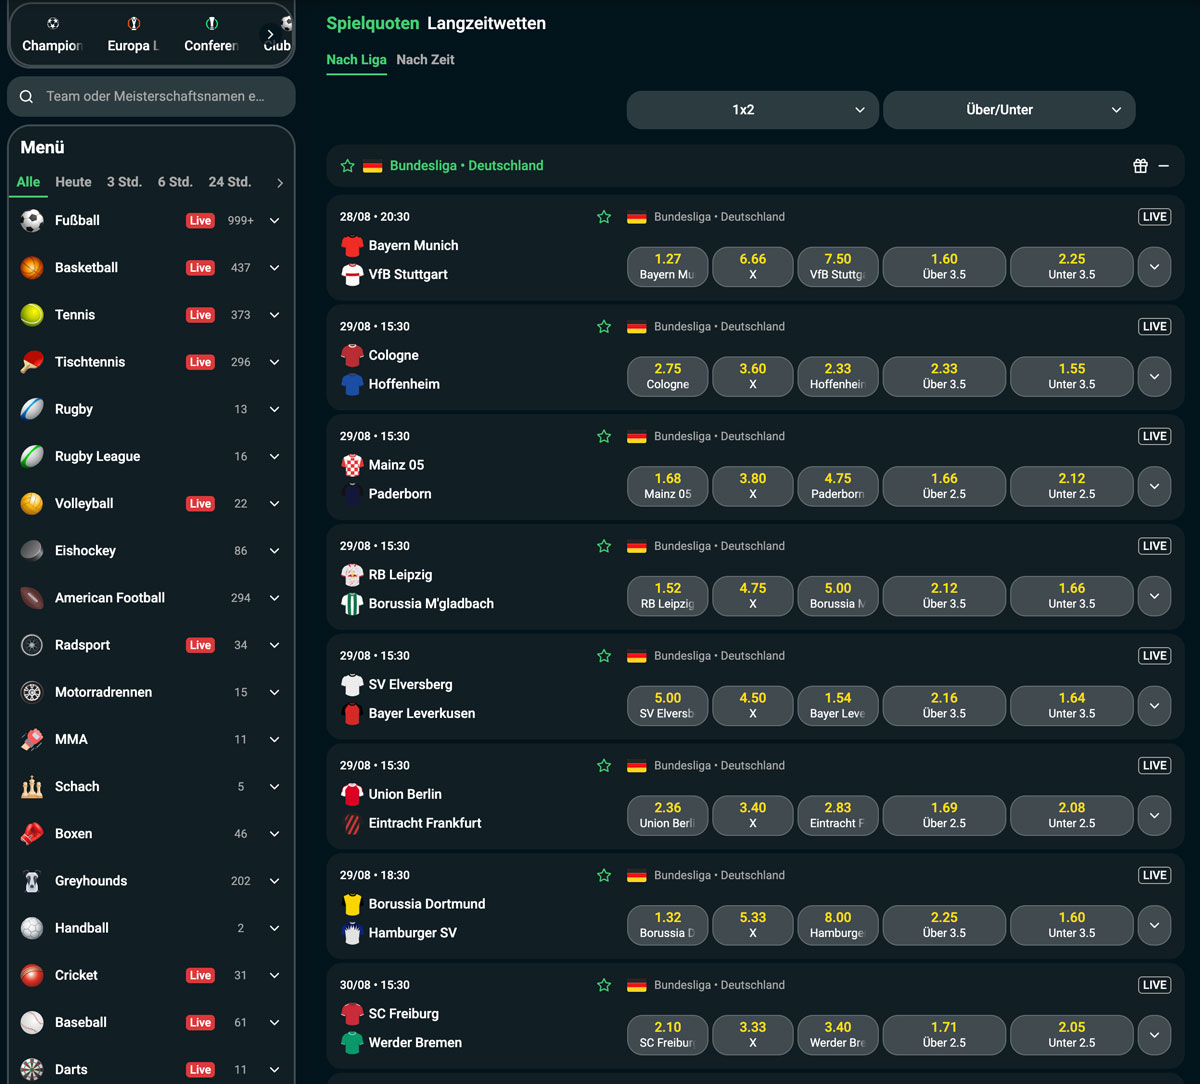Select the MMA glove icon
The image size is (1200, 1084).
coord(32,739)
